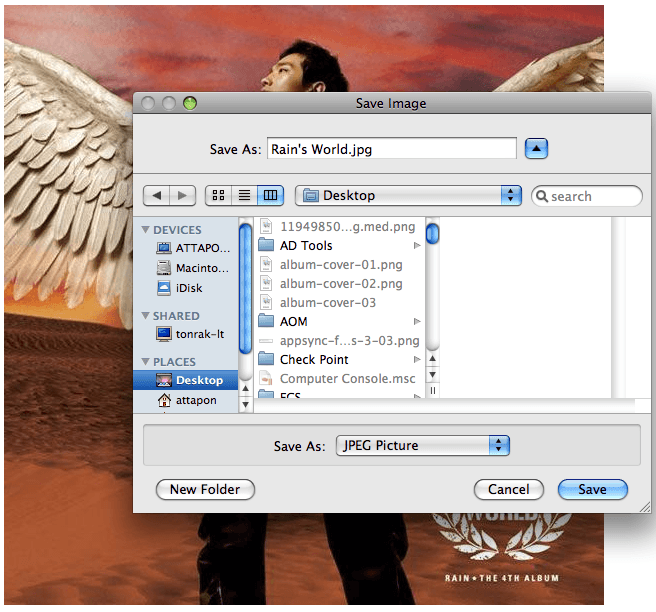Click the forward navigation arrow
The width and height of the screenshot is (656, 612).
[182, 195]
